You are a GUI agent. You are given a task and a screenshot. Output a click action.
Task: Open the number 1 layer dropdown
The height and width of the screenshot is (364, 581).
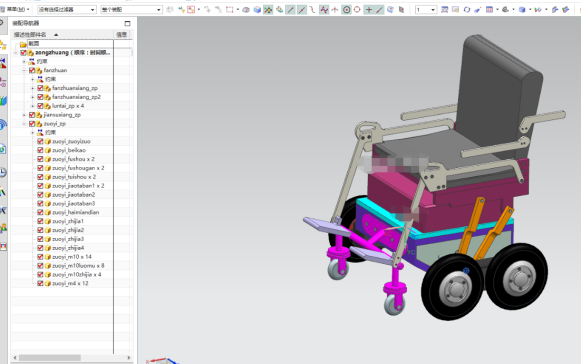click(425, 10)
